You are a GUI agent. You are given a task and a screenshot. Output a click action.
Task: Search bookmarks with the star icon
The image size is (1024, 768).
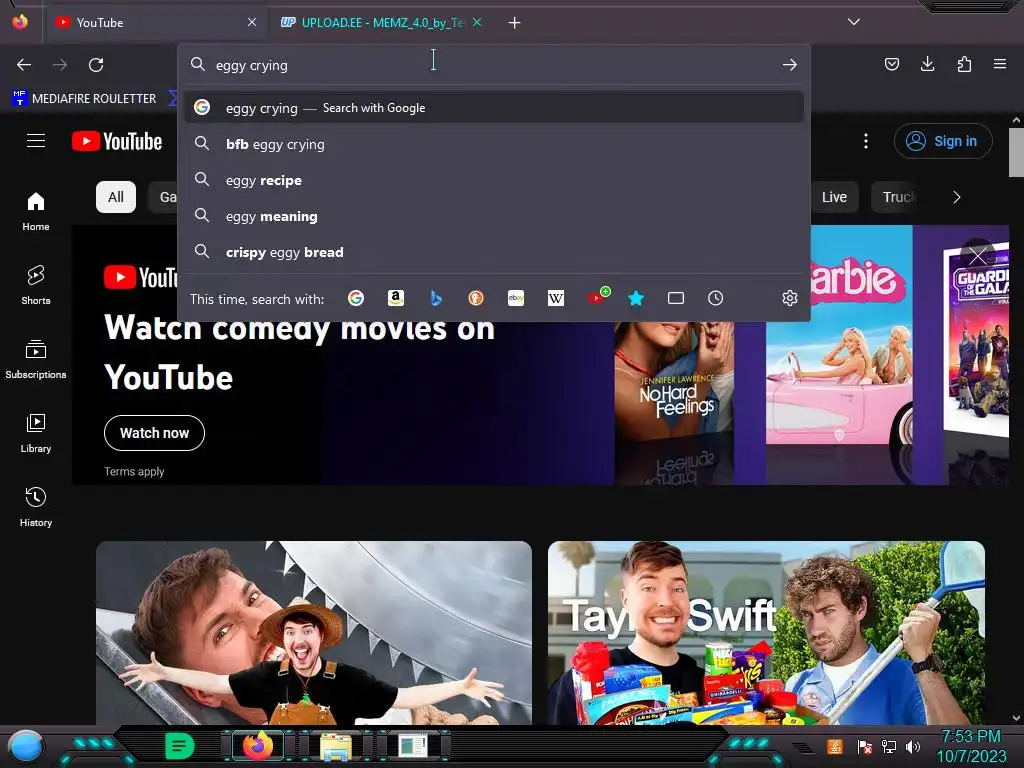point(636,298)
